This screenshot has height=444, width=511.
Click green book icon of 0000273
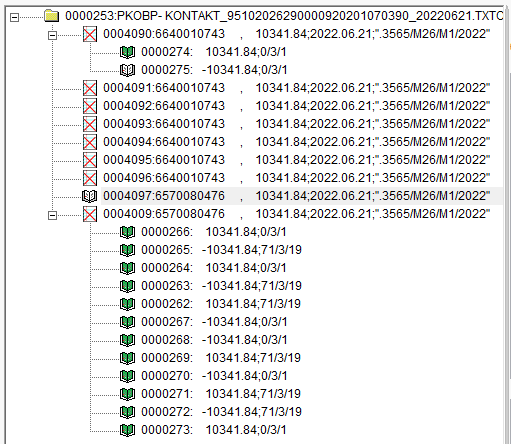click(x=127, y=430)
